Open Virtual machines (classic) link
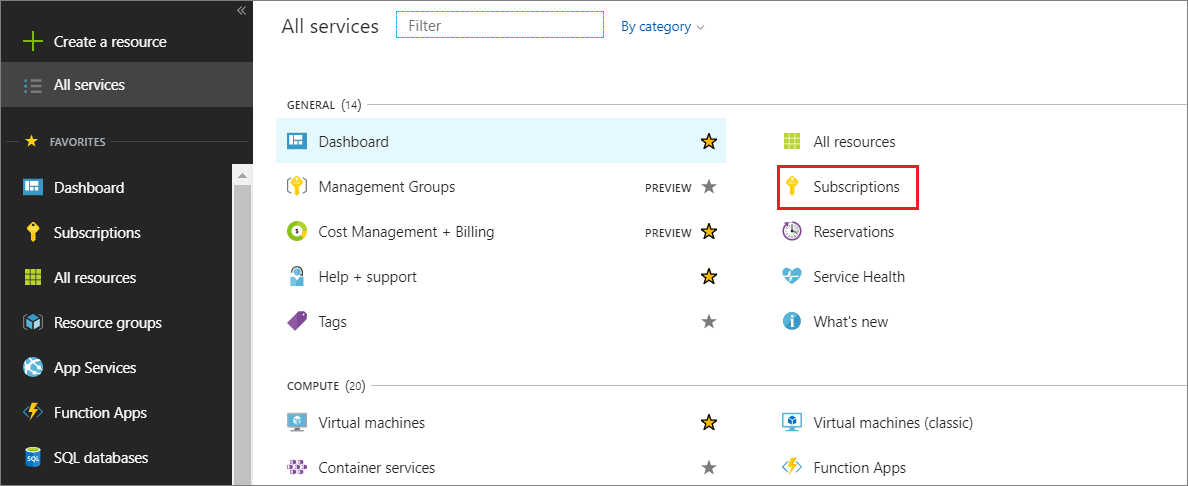Screen dimensions: 1188x486 pos(892,423)
